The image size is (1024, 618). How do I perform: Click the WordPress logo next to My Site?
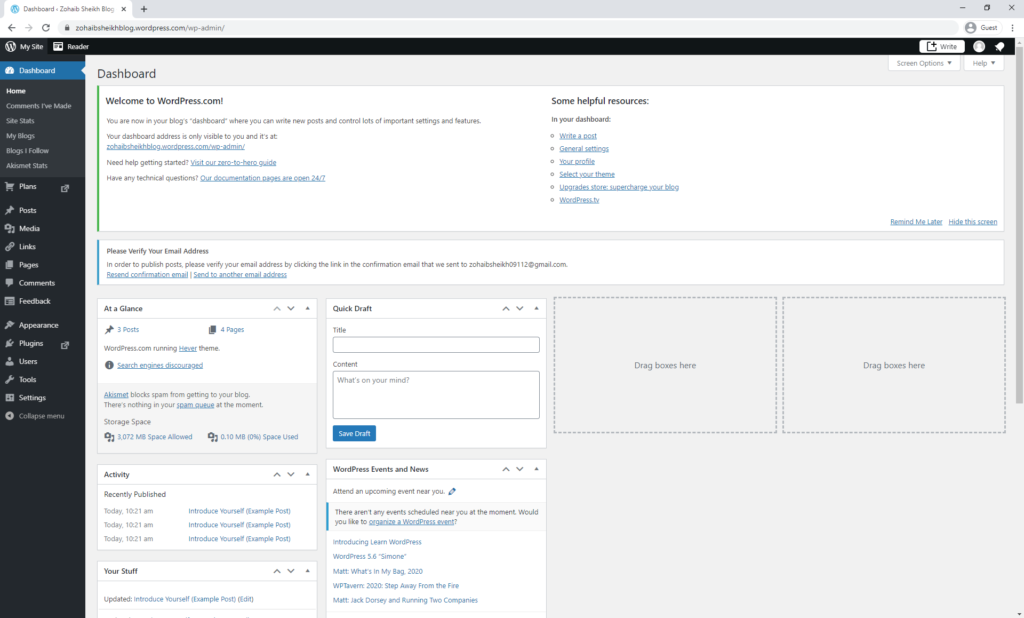tap(10, 46)
